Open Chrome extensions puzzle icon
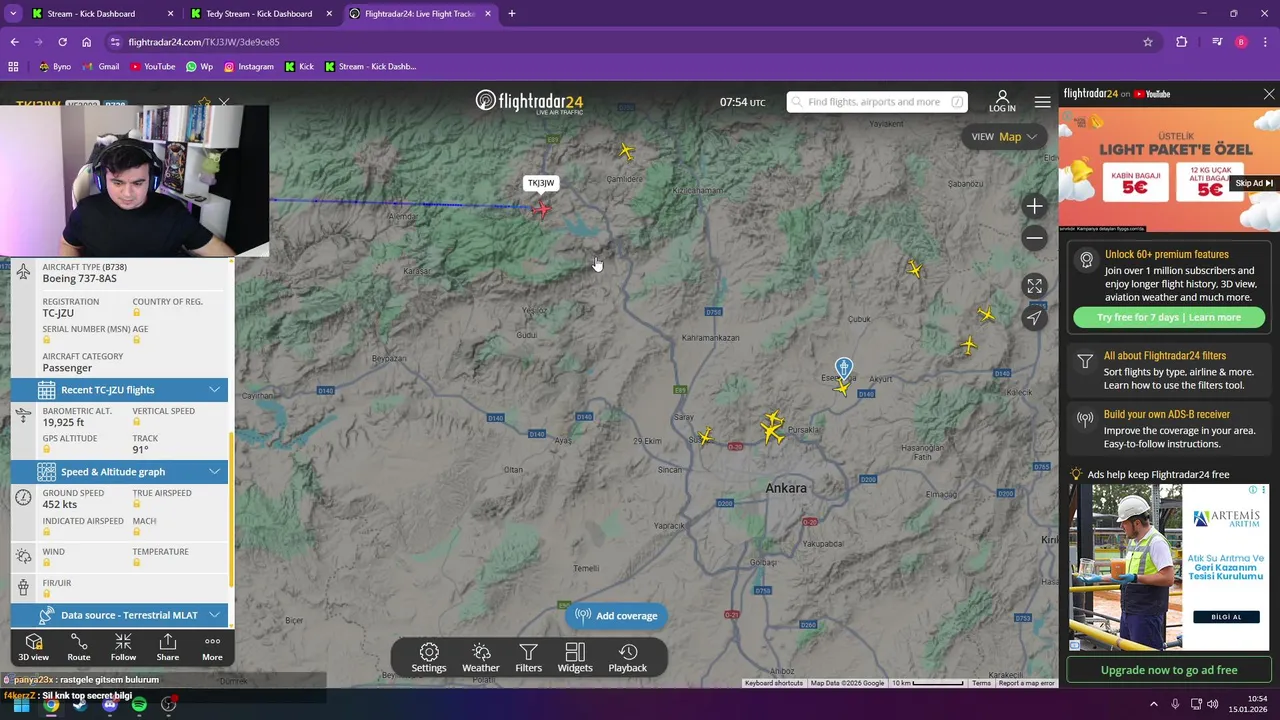Image resolution: width=1280 pixels, height=720 pixels. pyautogui.click(x=1181, y=42)
